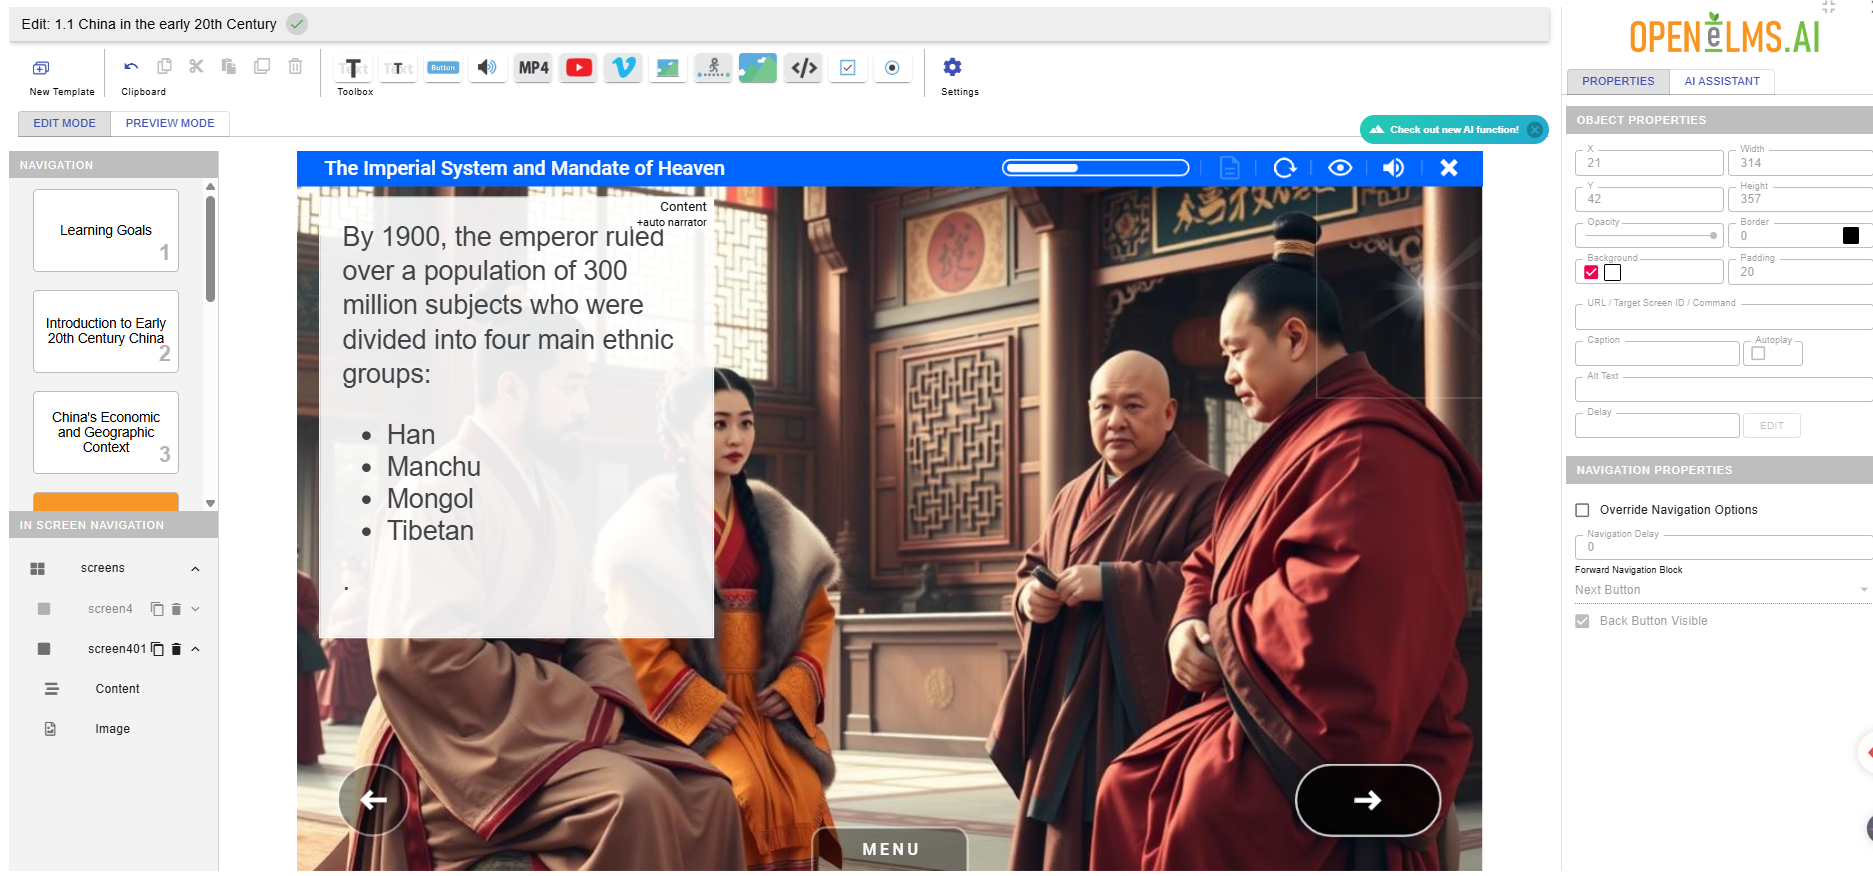
Task: Enable Override Navigation Options checkbox
Action: [x=1582, y=510]
